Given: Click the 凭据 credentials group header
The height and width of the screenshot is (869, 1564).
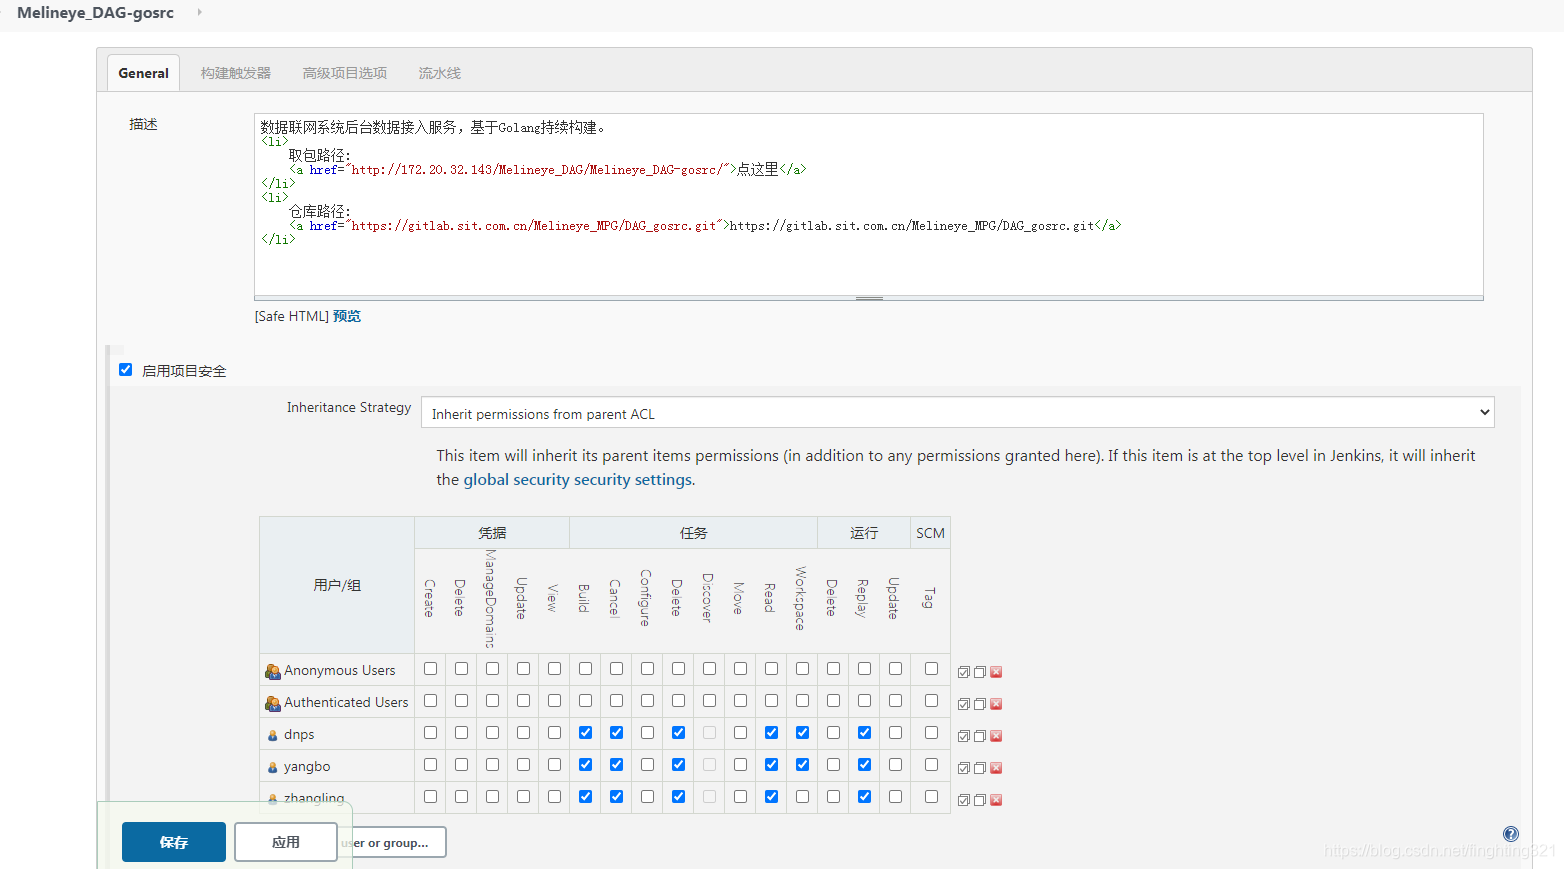Looking at the screenshot, I should click(x=492, y=533).
